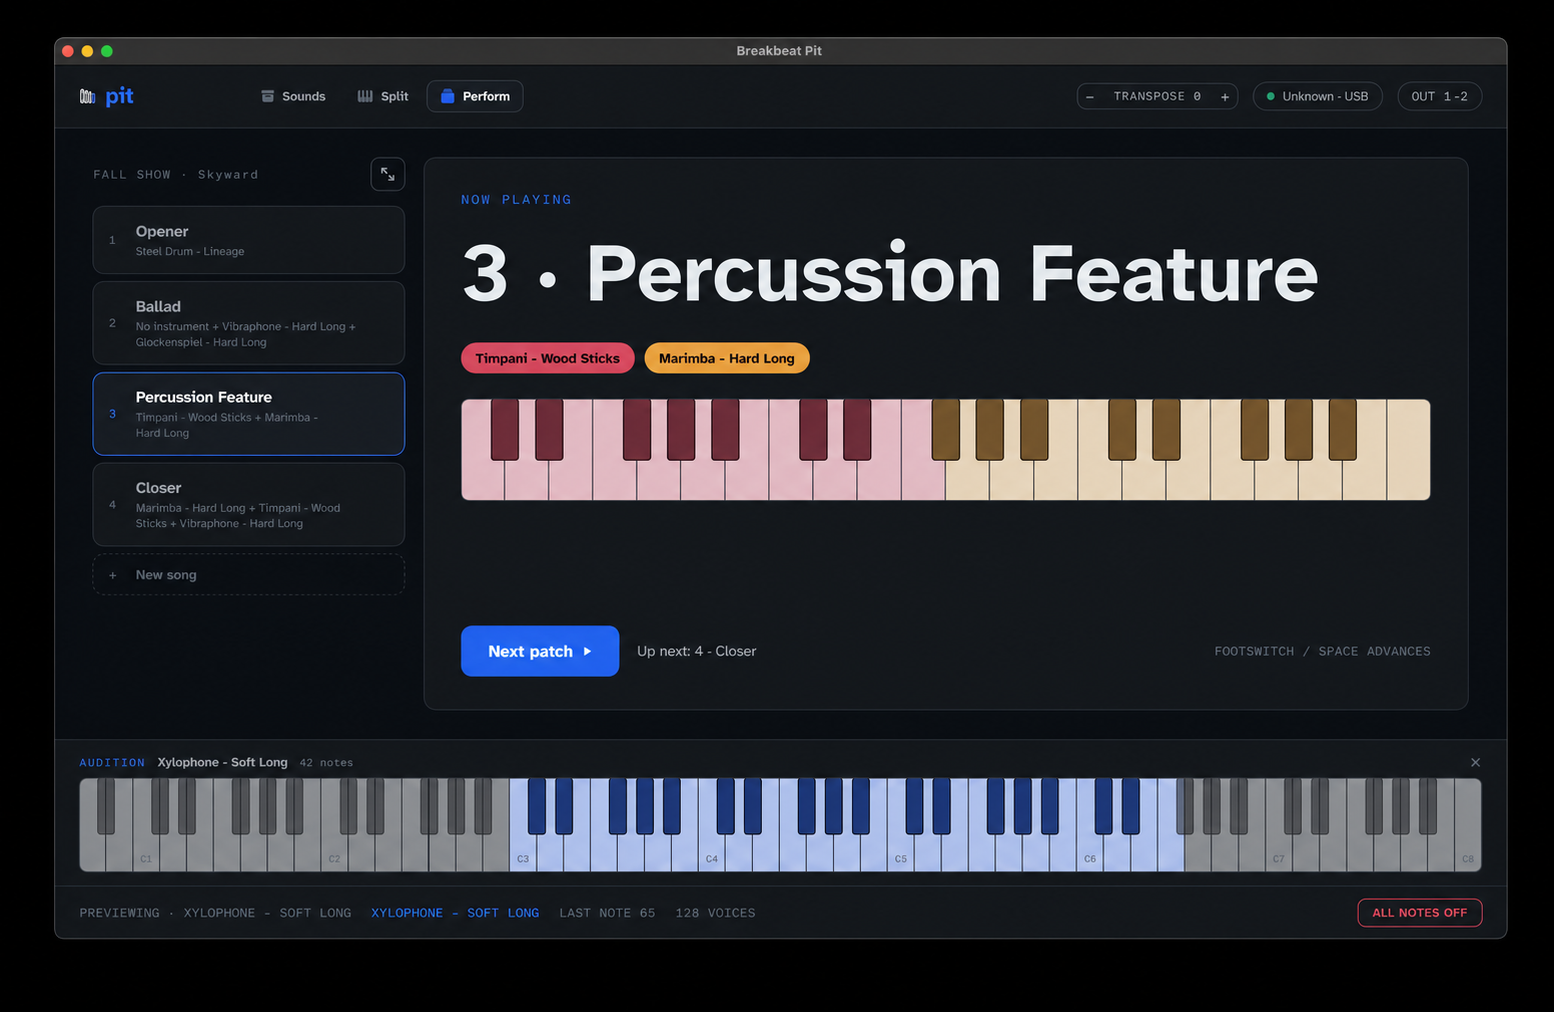1554x1012 pixels.
Task: Click the plus icon beside New song
Action: [113, 575]
